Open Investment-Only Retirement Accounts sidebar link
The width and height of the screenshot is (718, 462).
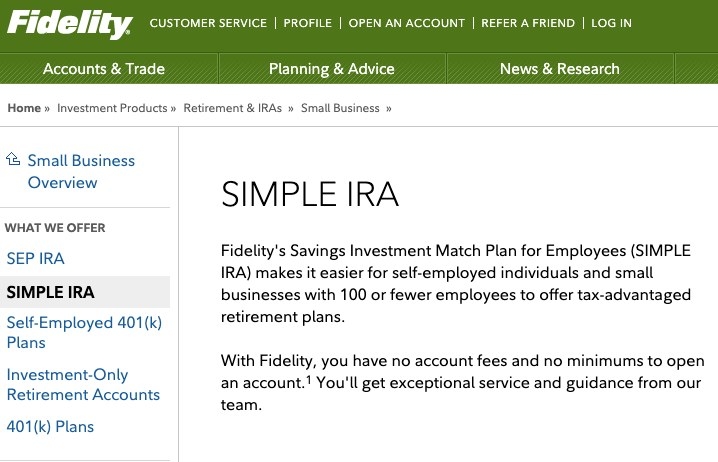(83, 385)
